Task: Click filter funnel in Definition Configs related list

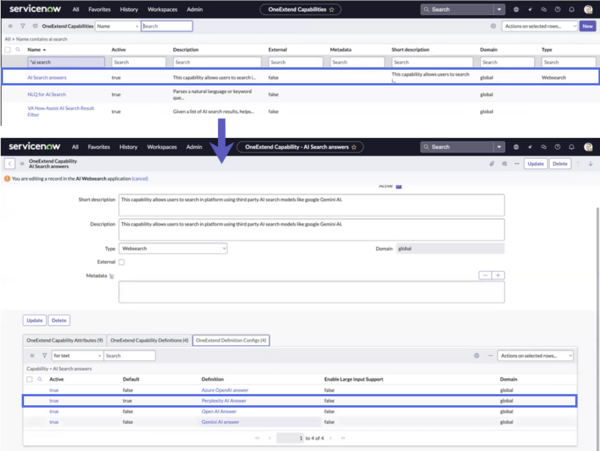Action: tap(44, 355)
